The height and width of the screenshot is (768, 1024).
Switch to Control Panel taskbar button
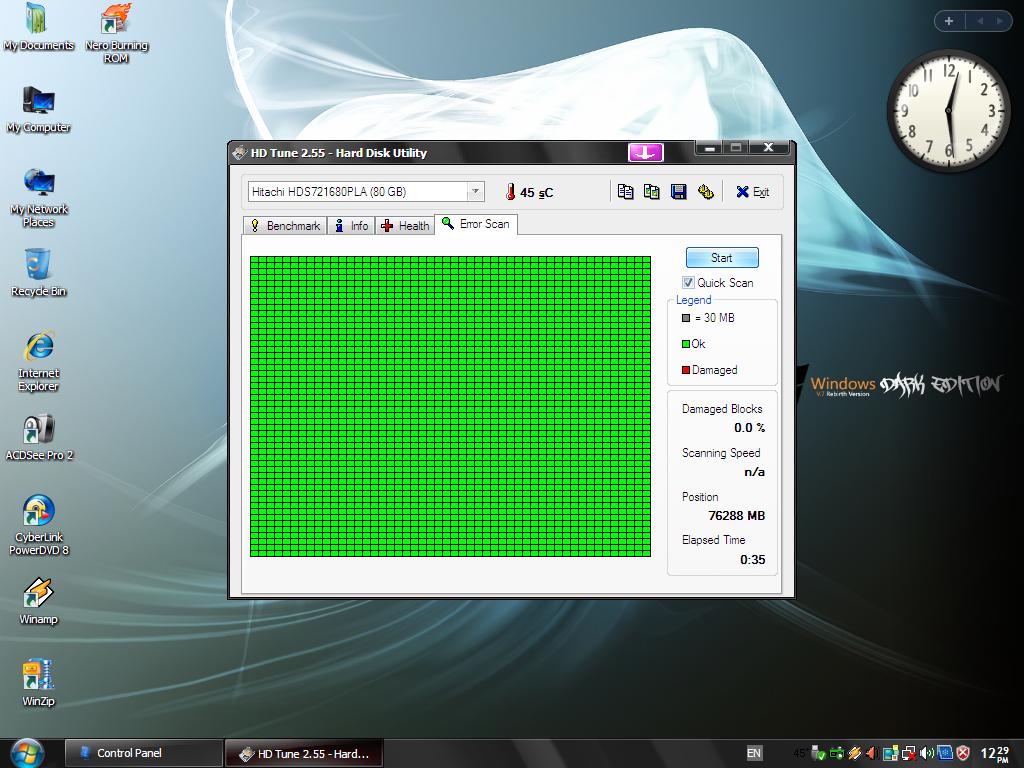pos(143,753)
